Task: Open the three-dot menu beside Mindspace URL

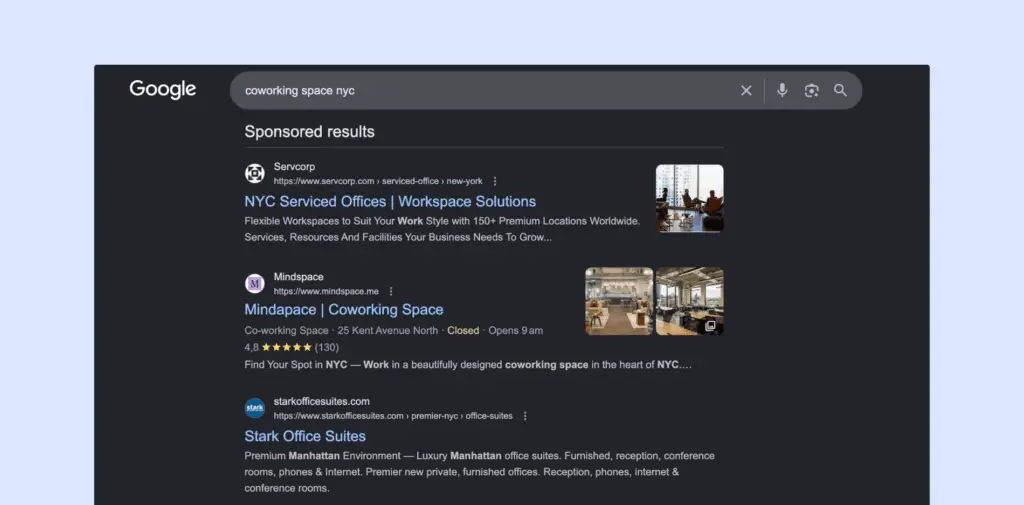Action: point(391,291)
